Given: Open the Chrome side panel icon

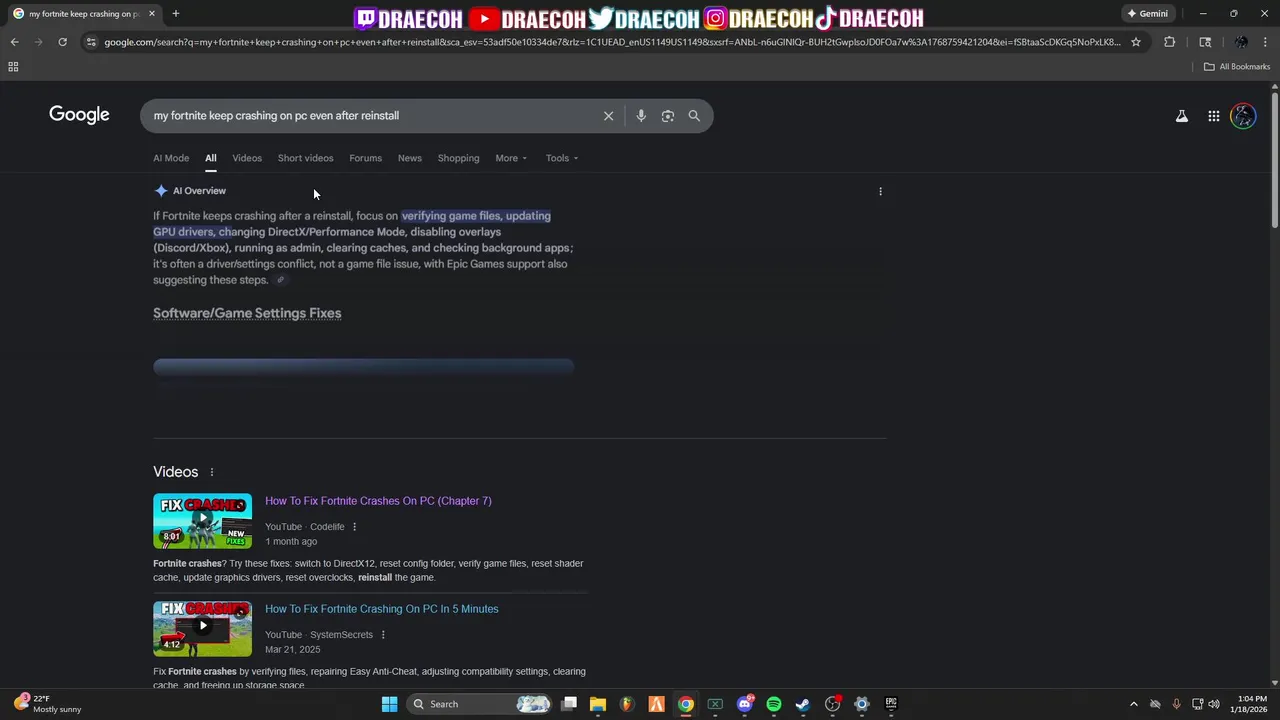Looking at the screenshot, I should [x=1205, y=42].
